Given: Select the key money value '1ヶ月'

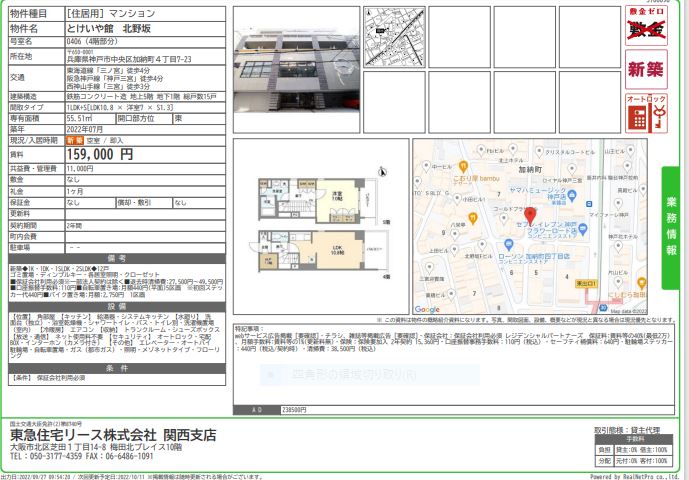Looking at the screenshot, I should point(75,191).
